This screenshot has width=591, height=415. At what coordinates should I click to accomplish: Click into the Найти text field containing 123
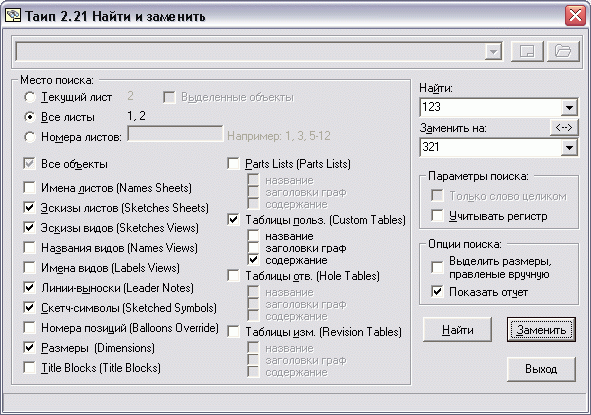tap(490, 107)
